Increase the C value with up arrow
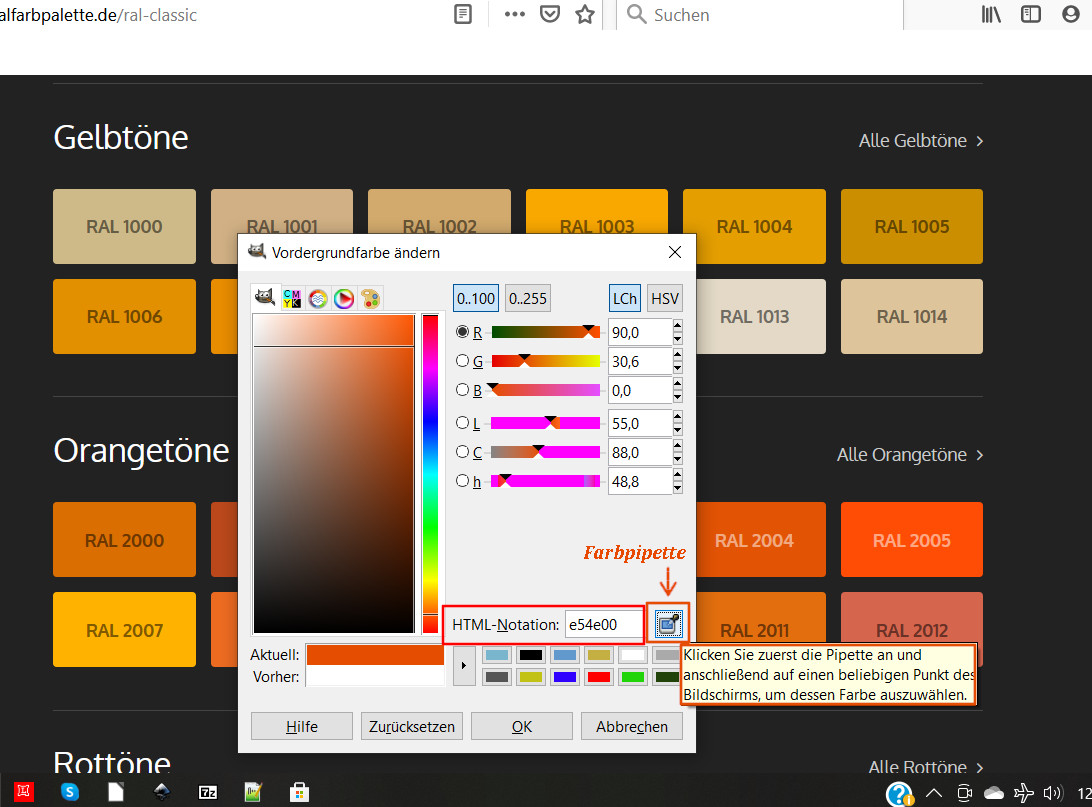This screenshot has width=1092, height=807. 678,446
